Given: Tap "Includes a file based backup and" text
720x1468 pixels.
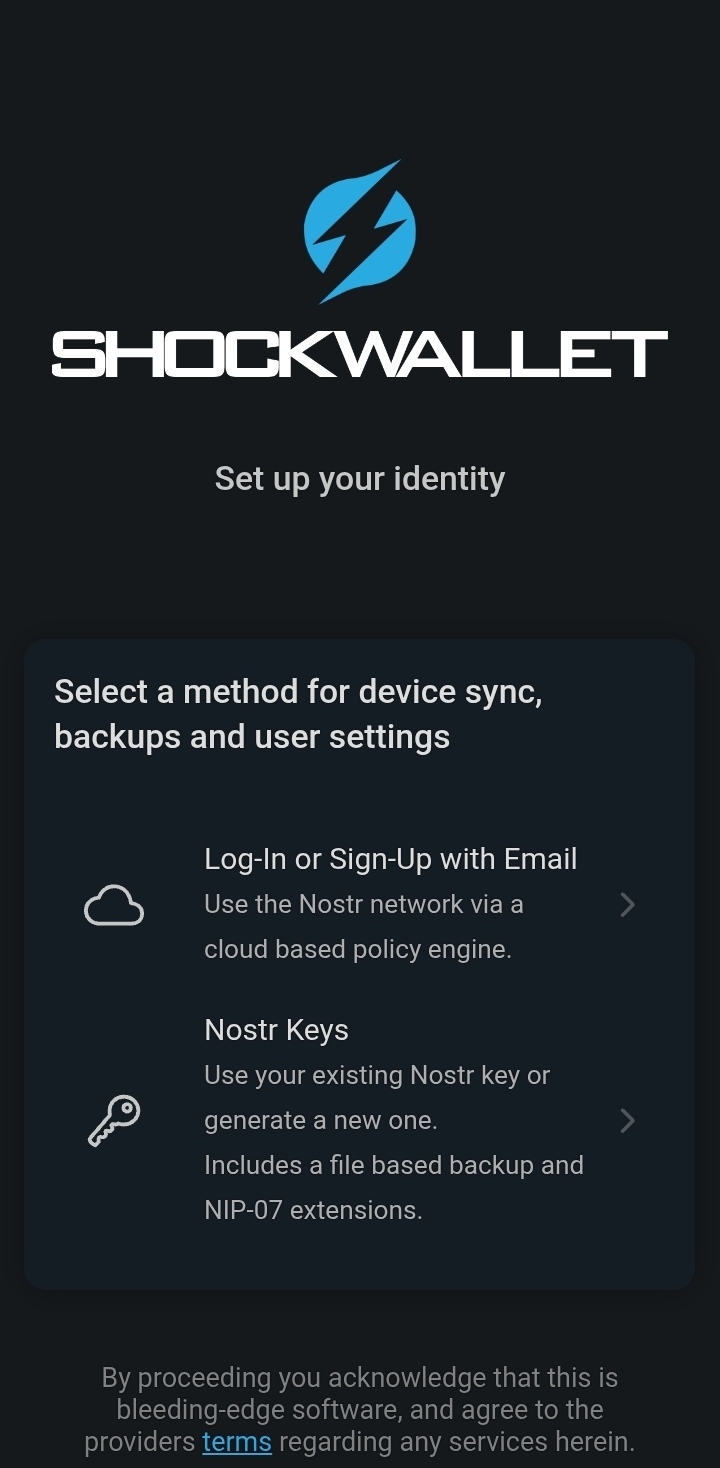Looking at the screenshot, I should click(x=394, y=1165).
